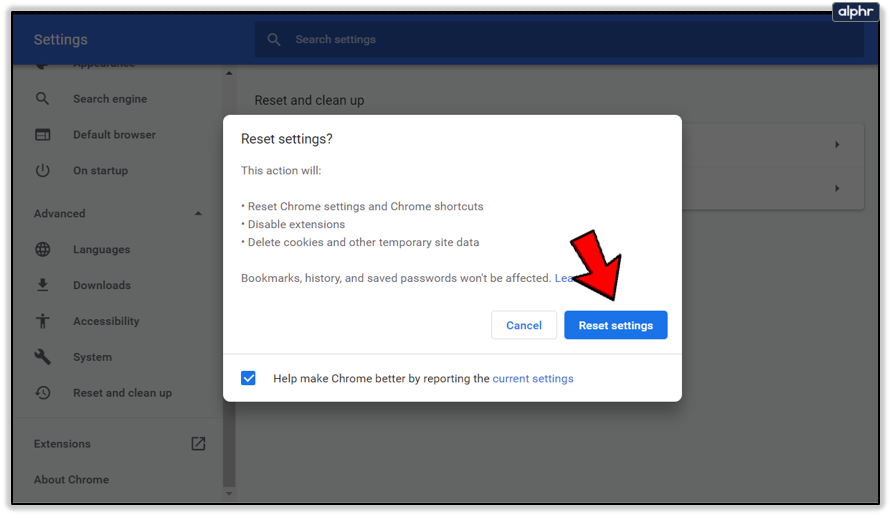
Task: Click the blue Reset settings button
Action: [615, 325]
